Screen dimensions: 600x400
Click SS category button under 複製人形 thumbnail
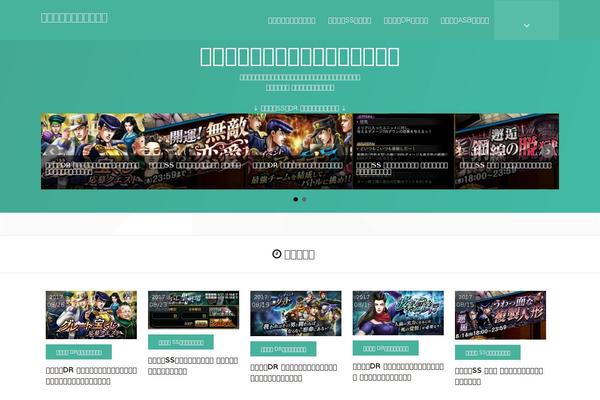coord(488,353)
